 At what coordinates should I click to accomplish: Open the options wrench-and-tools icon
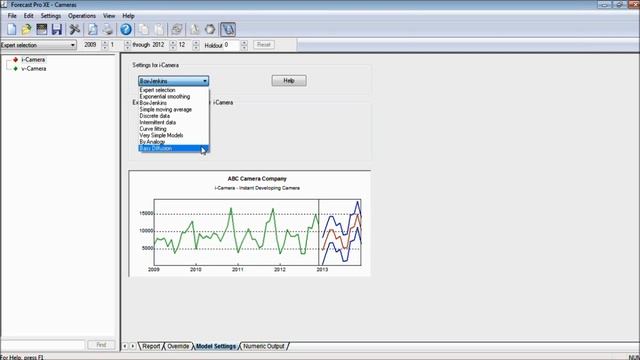75,29
